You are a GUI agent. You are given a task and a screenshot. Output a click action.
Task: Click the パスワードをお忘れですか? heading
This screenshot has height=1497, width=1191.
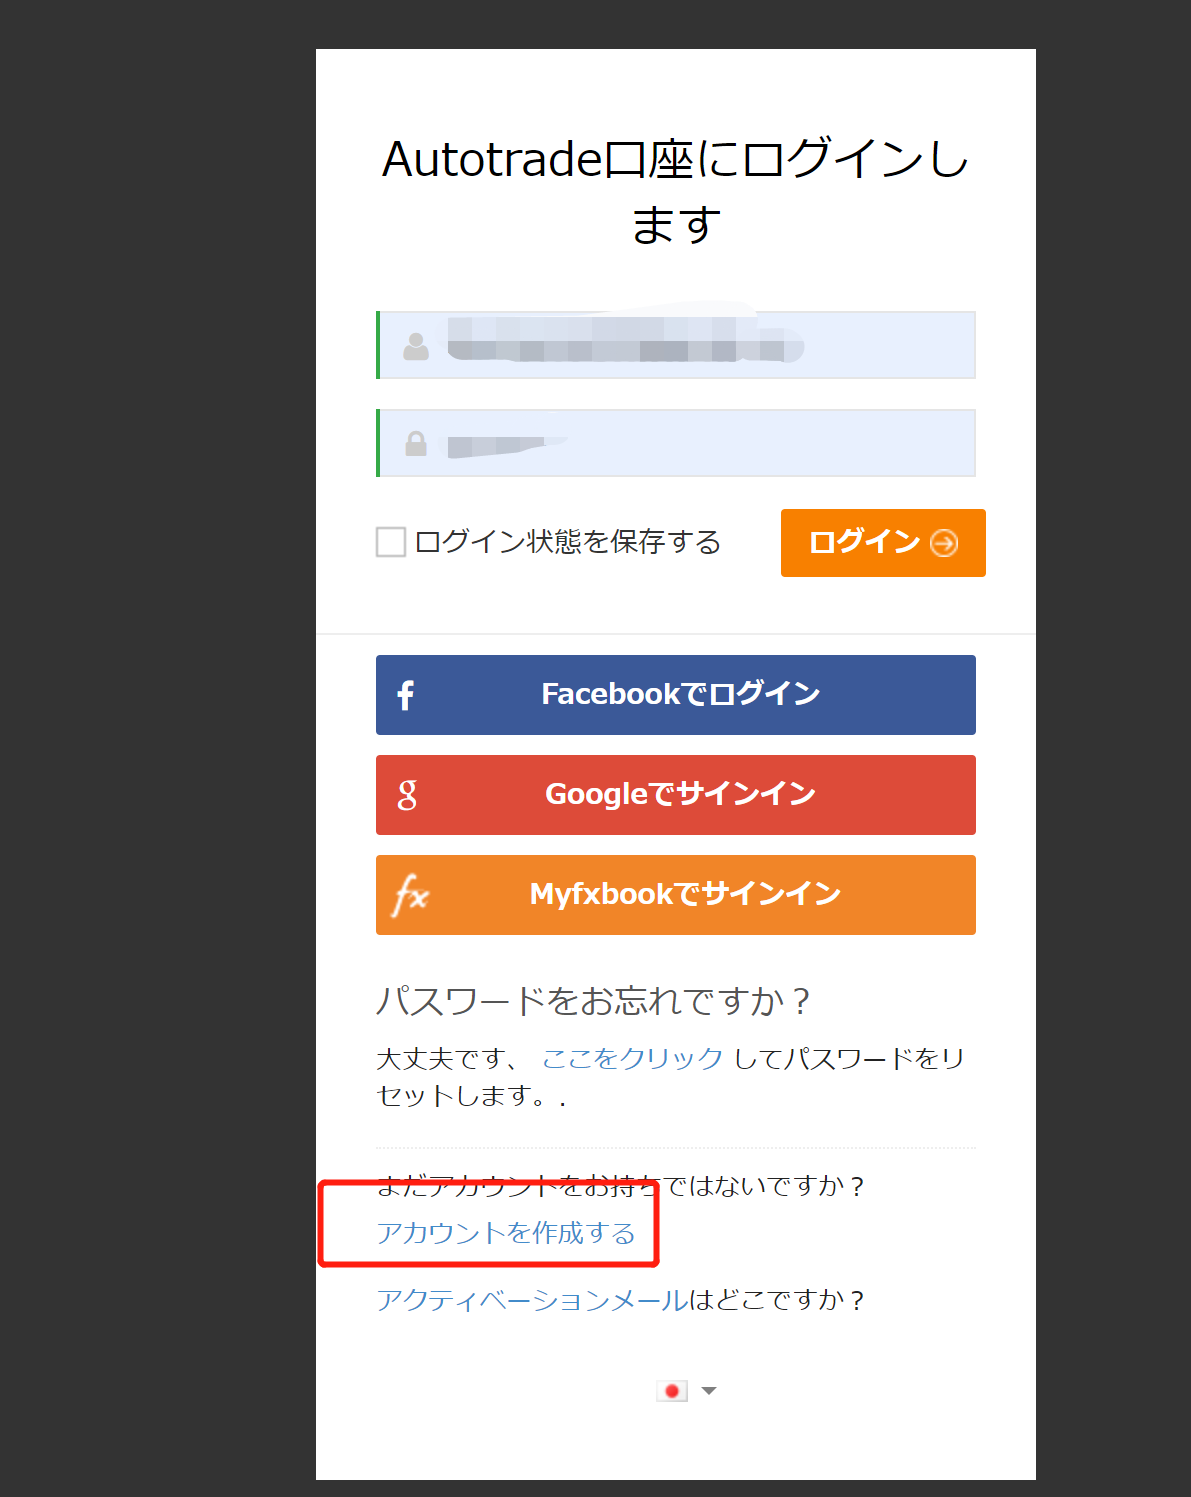click(x=594, y=1000)
